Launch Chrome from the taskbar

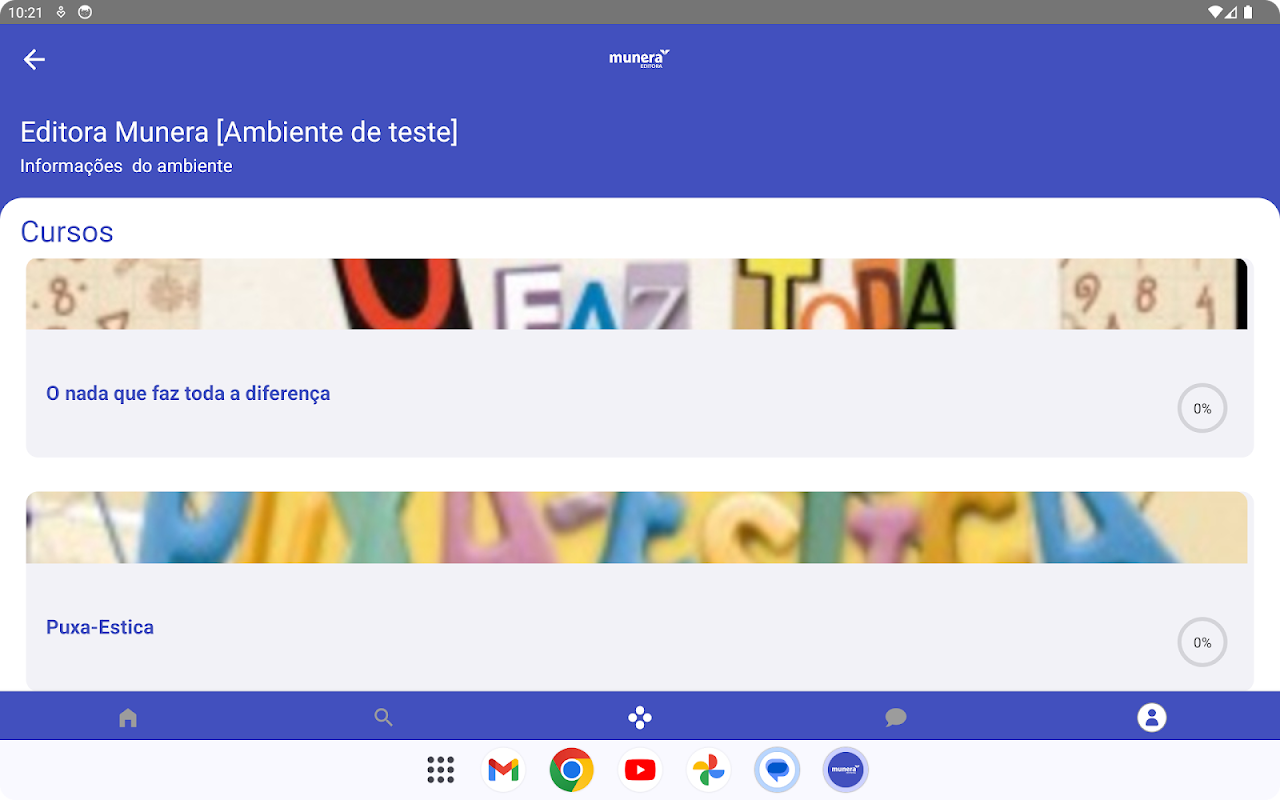coord(572,770)
